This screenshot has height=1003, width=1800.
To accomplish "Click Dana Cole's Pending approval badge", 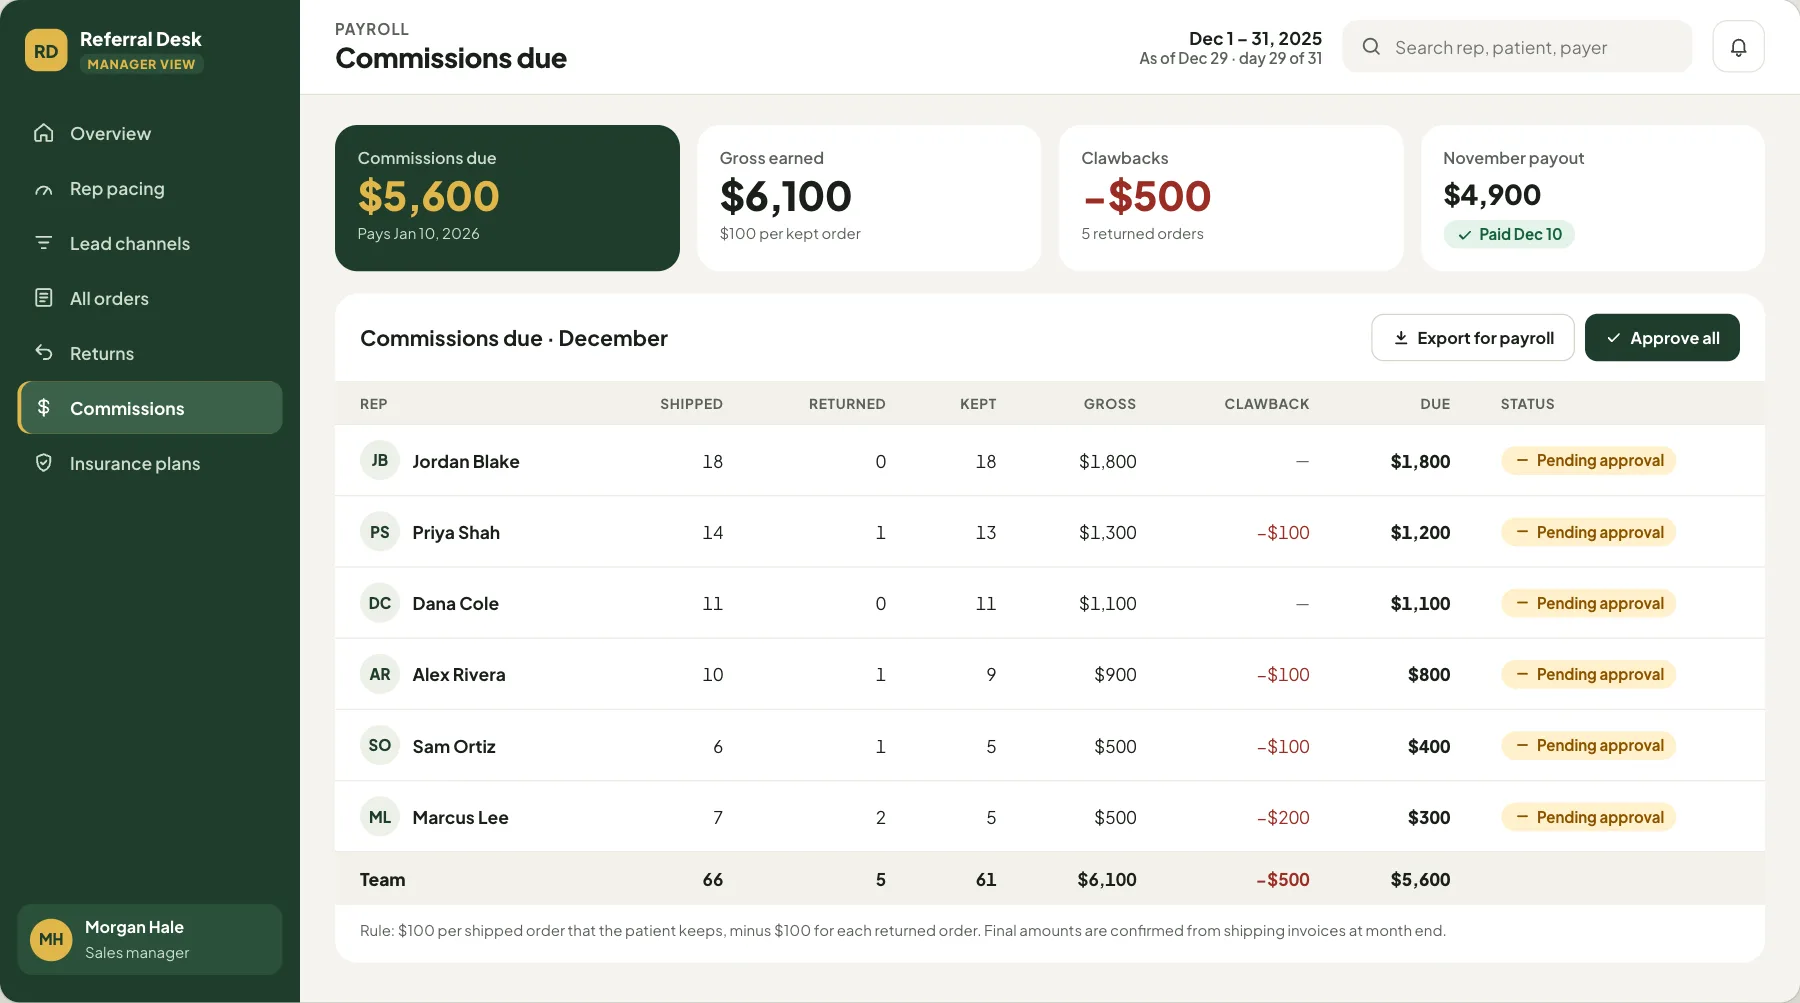I will tap(1588, 603).
